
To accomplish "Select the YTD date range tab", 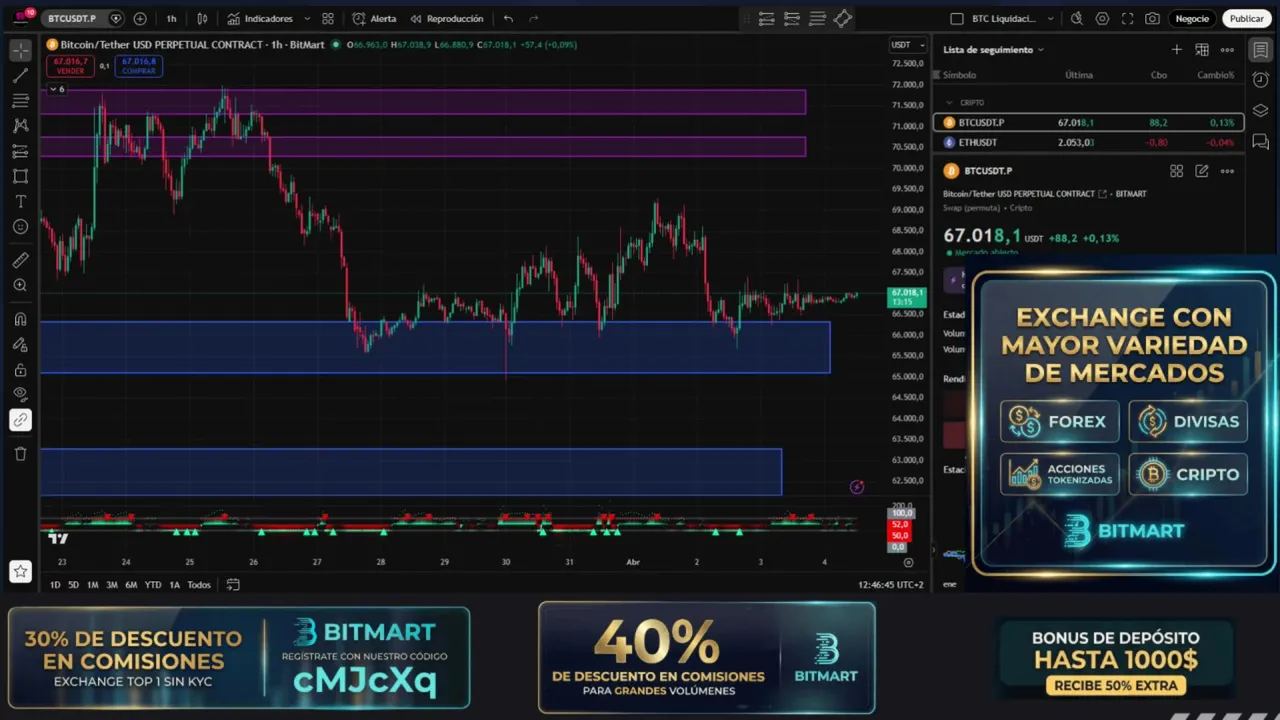I will click(152, 584).
